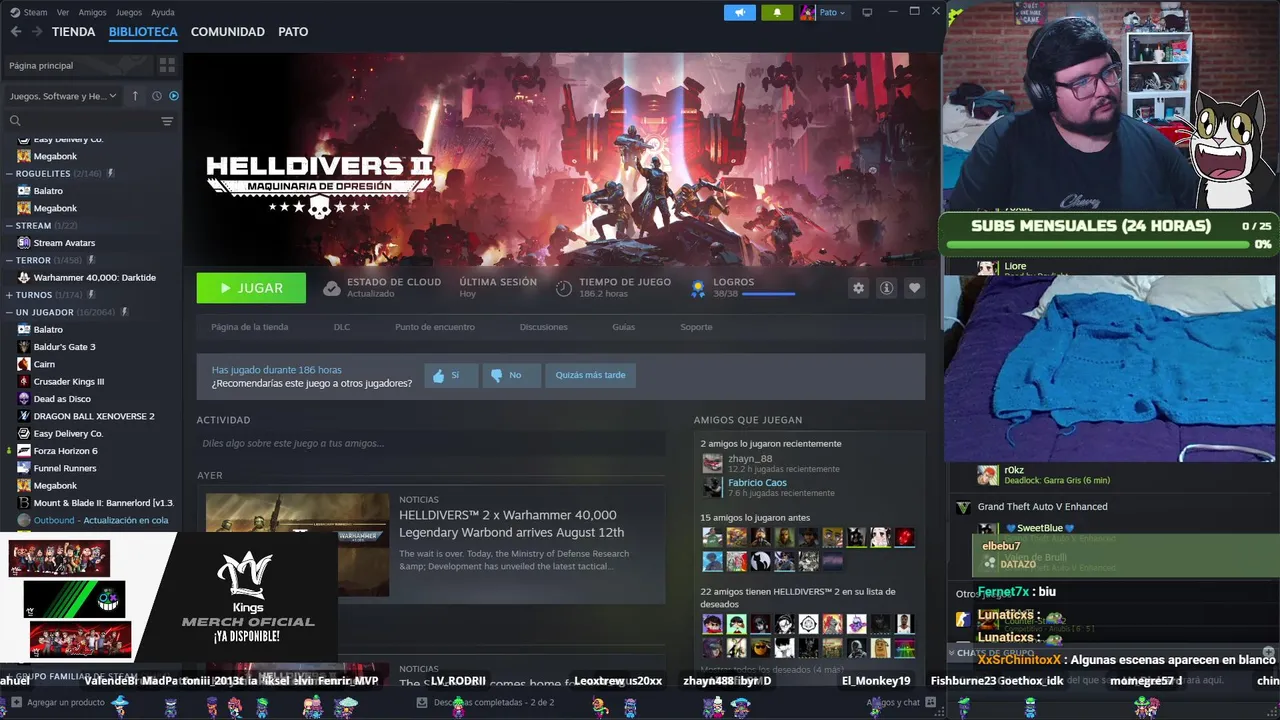Select Forza Horizon 6 game icon
This screenshot has height=720, width=1280.
[x=24, y=451]
